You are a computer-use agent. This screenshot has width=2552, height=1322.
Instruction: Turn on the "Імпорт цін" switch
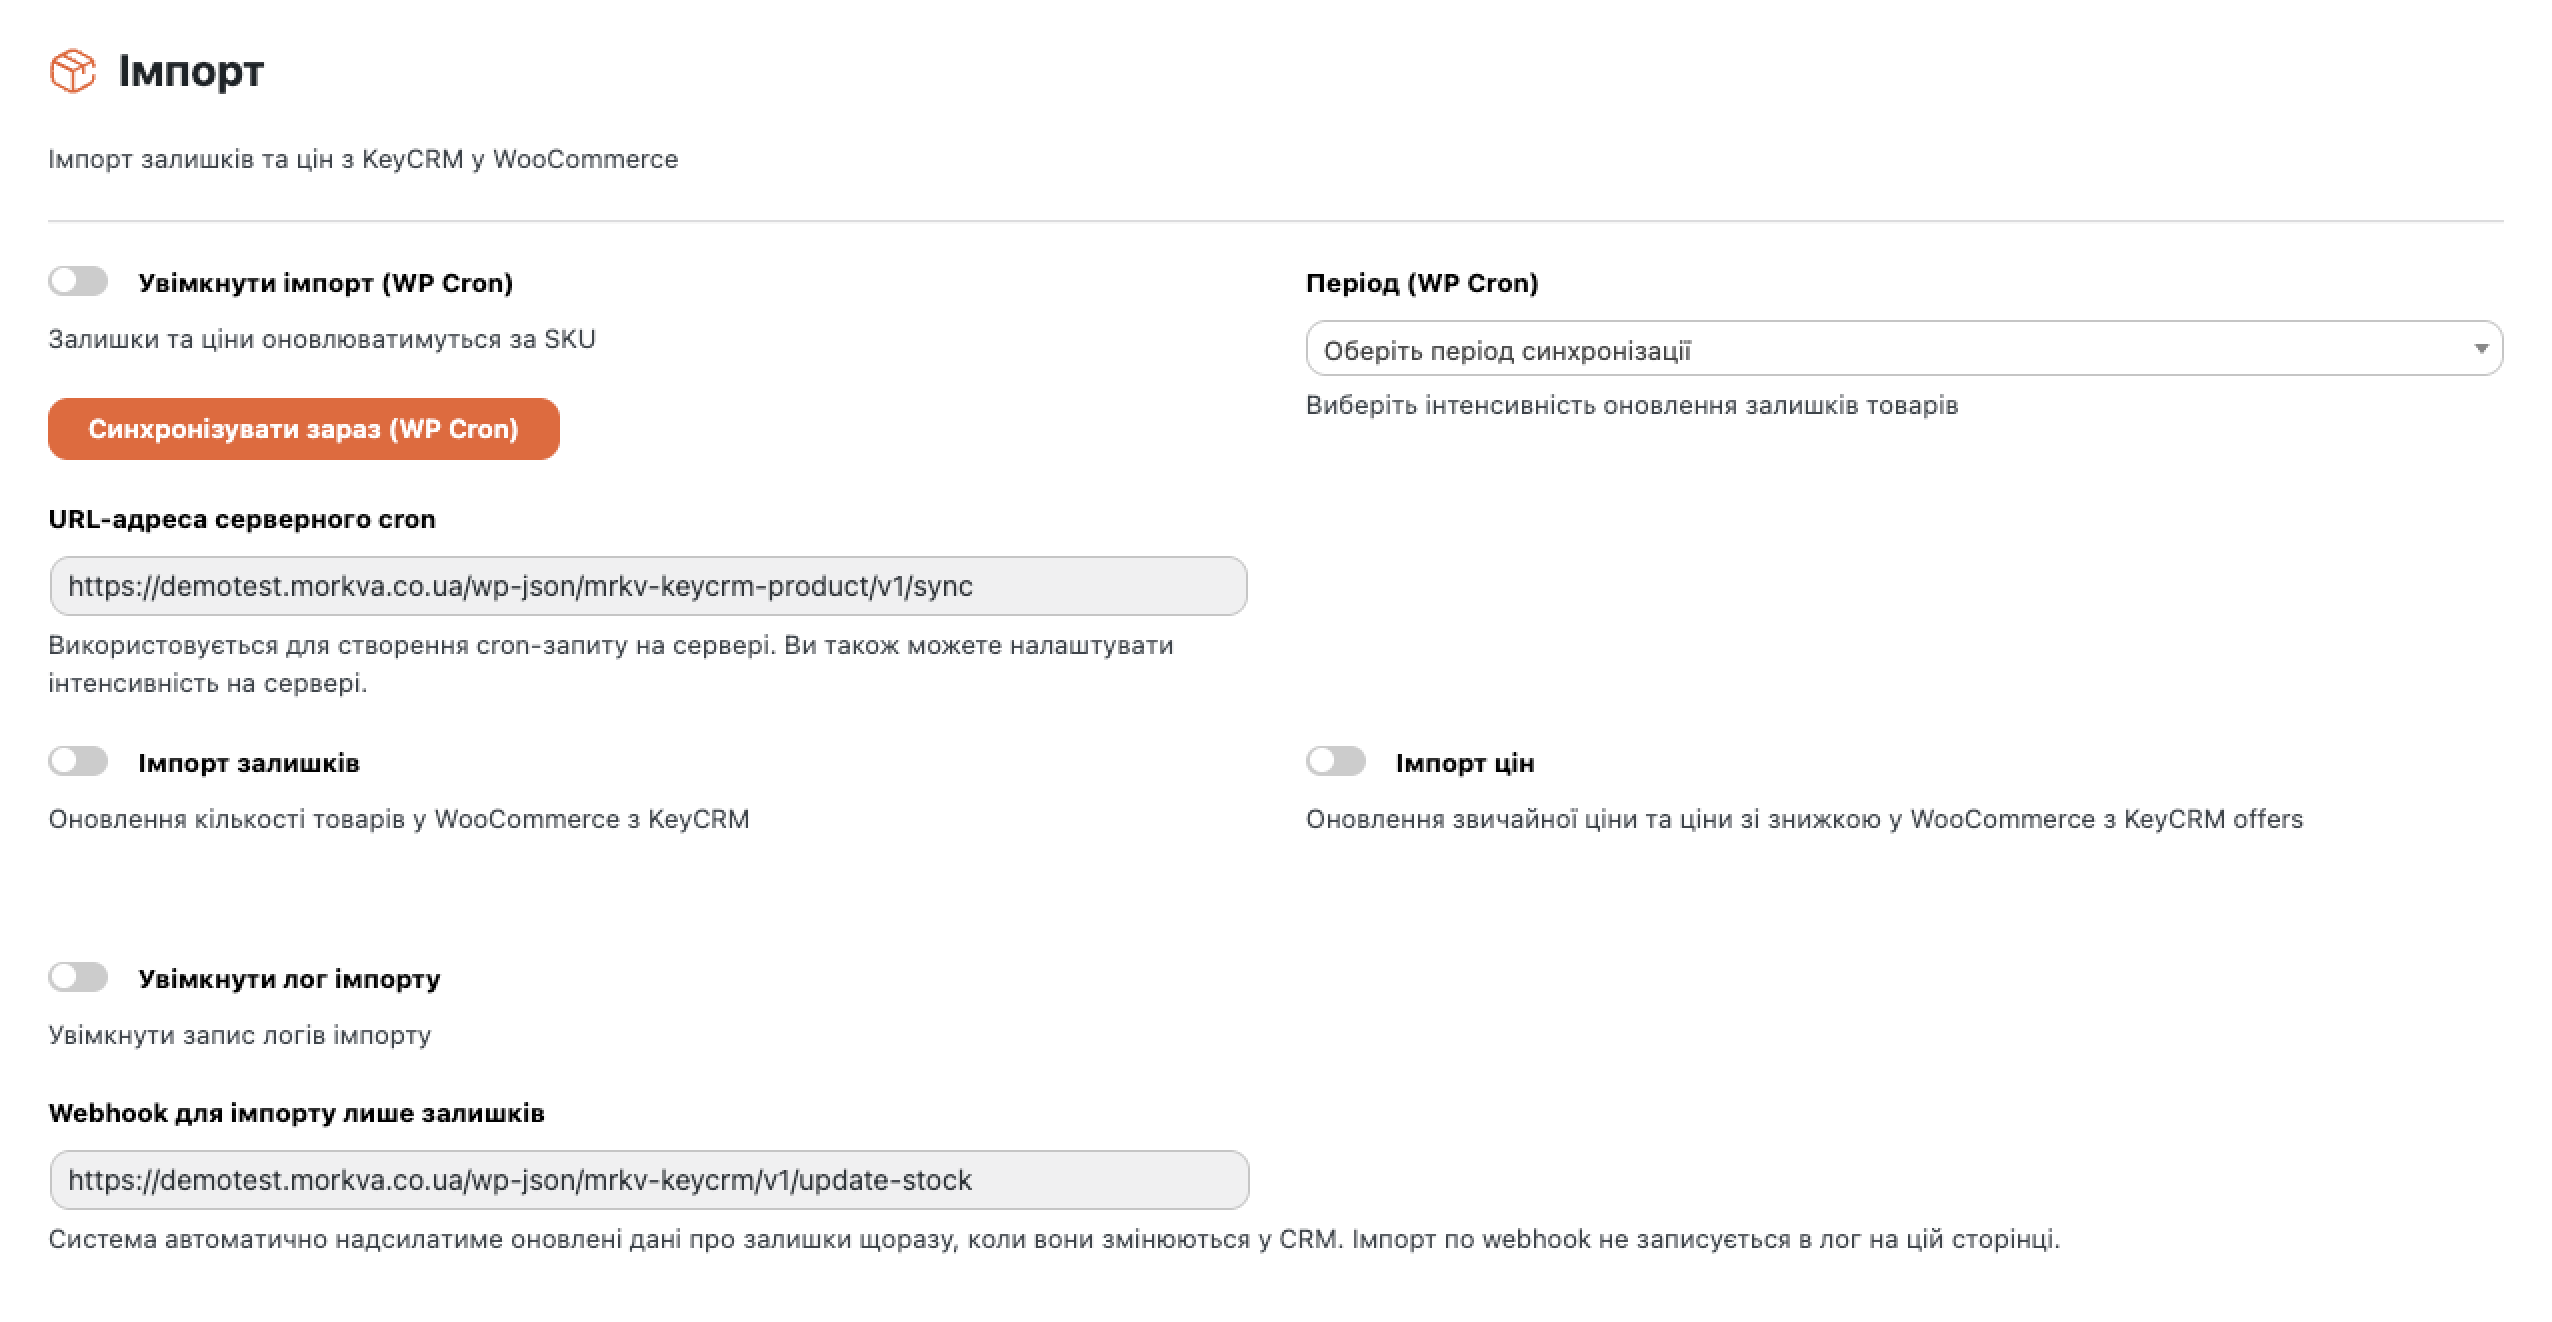pos(1336,762)
